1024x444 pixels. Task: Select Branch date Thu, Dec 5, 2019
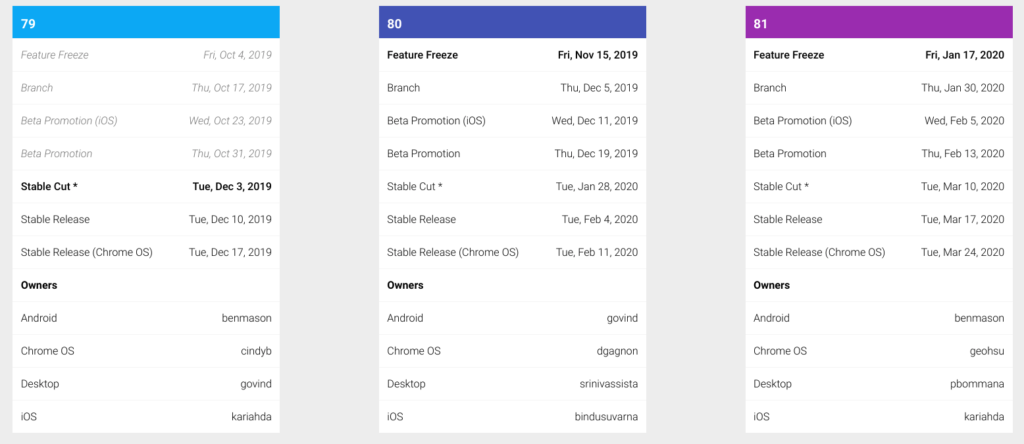pos(599,88)
